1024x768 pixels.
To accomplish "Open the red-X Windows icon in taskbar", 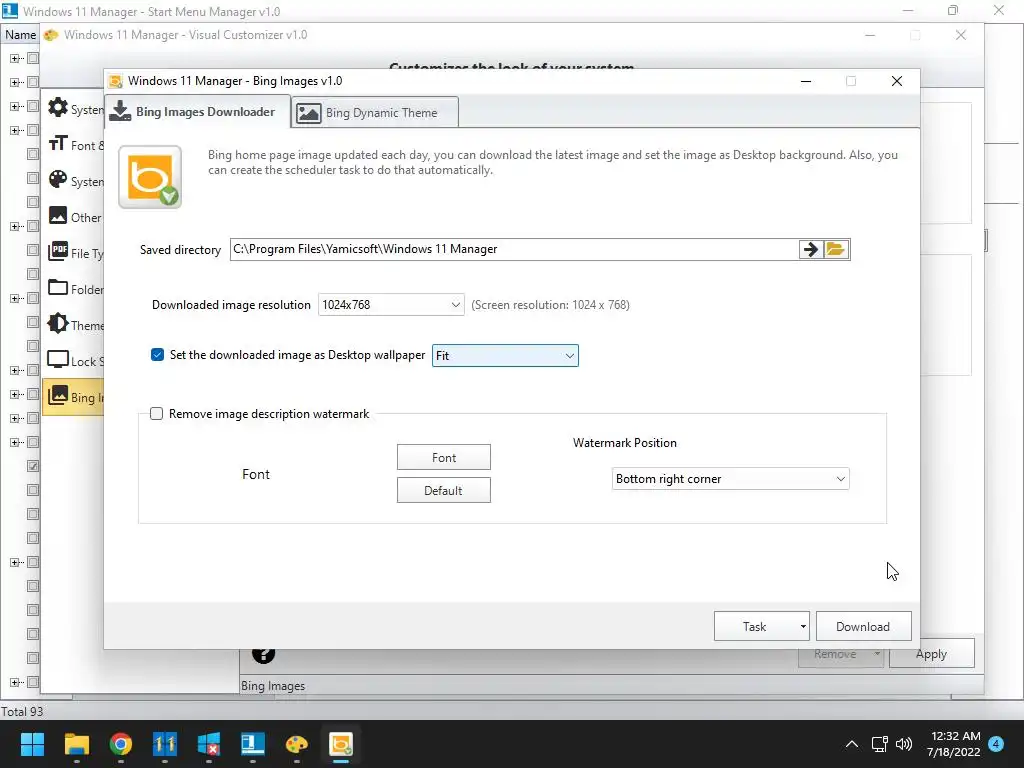I will [x=209, y=744].
